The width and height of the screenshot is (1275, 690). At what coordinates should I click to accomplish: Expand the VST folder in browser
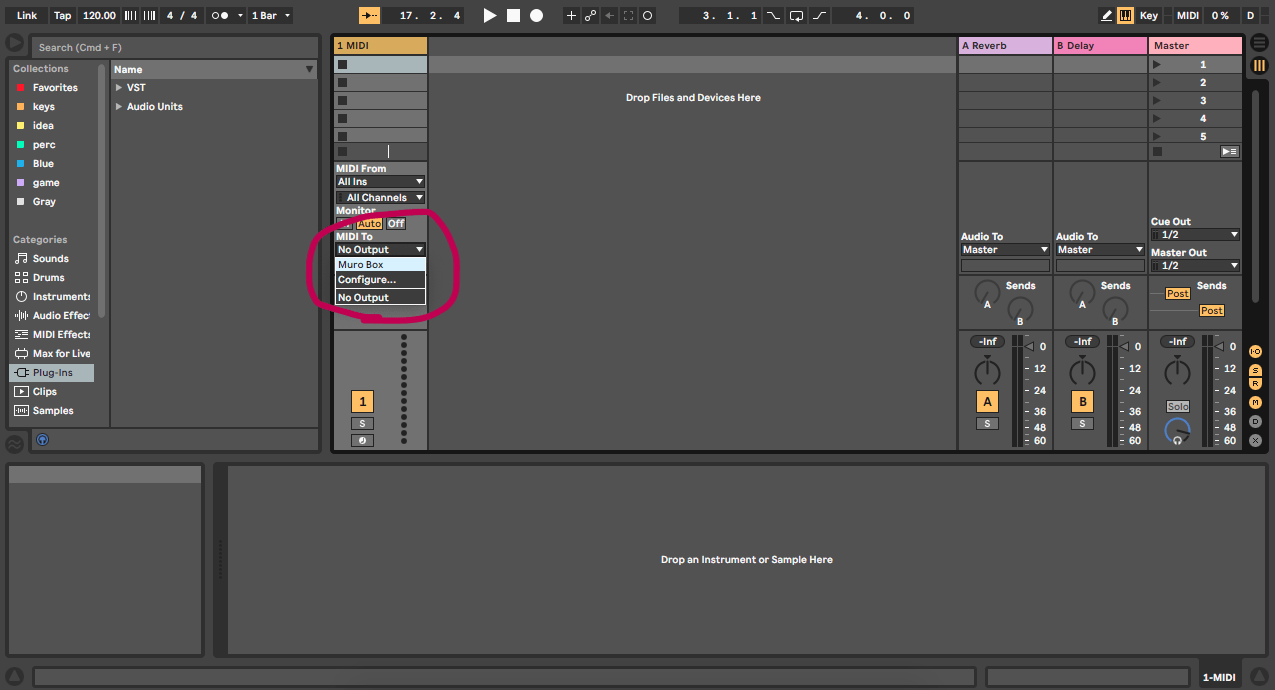click(x=119, y=88)
